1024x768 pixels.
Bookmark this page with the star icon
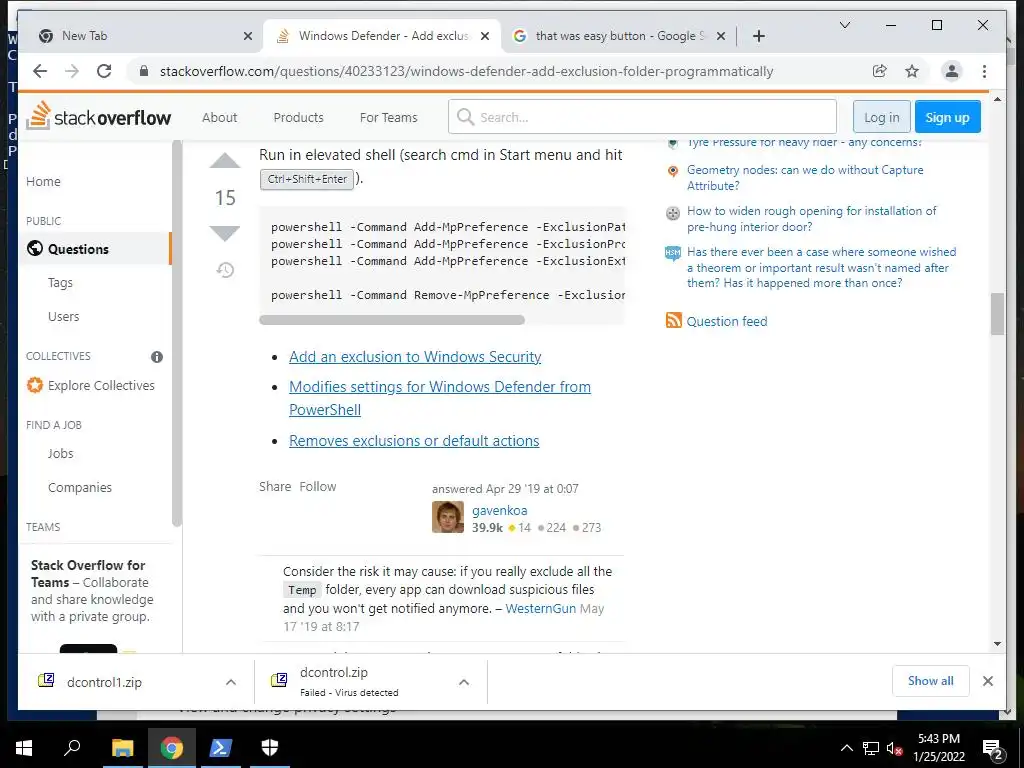pyautogui.click(x=912, y=71)
